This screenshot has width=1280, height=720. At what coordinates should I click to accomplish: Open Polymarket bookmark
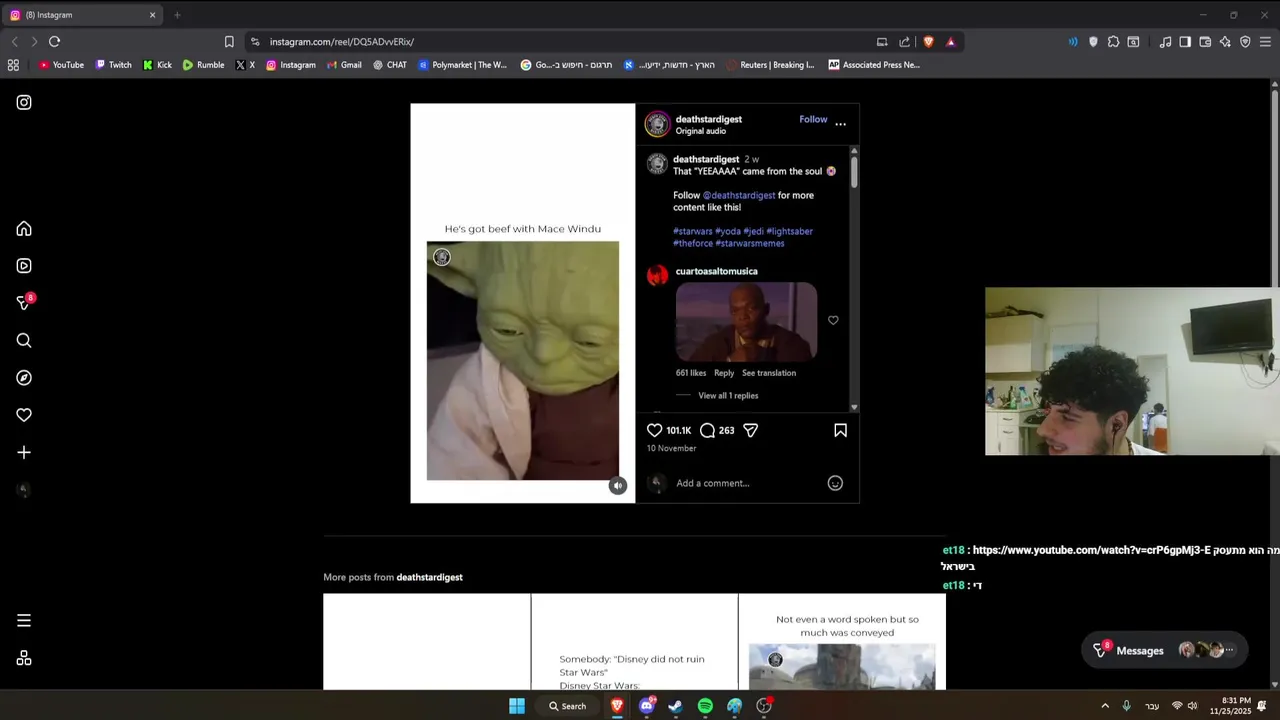coord(463,65)
